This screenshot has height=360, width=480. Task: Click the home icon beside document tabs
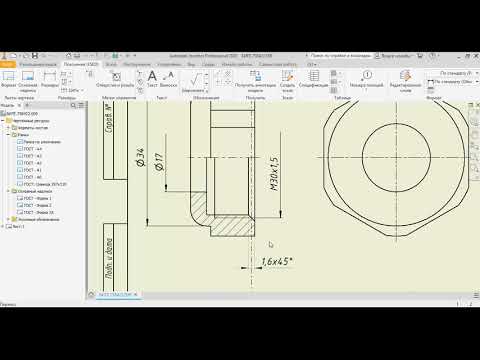(91, 294)
